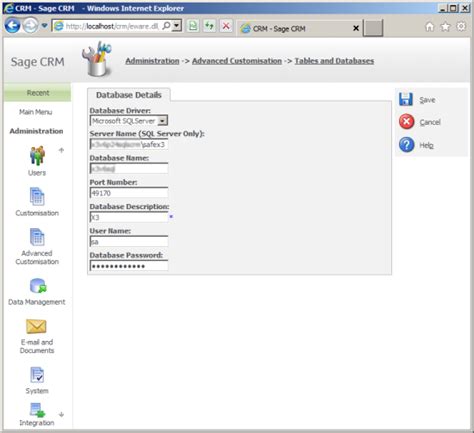
Task: Click the Administration heading in the sidebar
Action: [36, 131]
